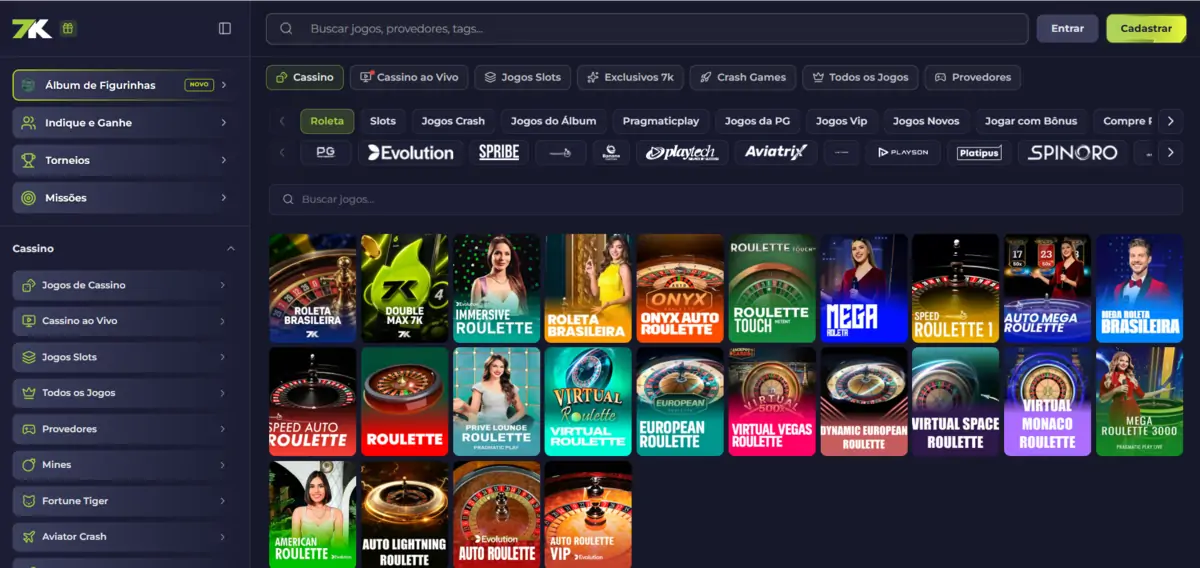
Task: Select the Cassino ao Vivo tab
Action: pos(409,77)
